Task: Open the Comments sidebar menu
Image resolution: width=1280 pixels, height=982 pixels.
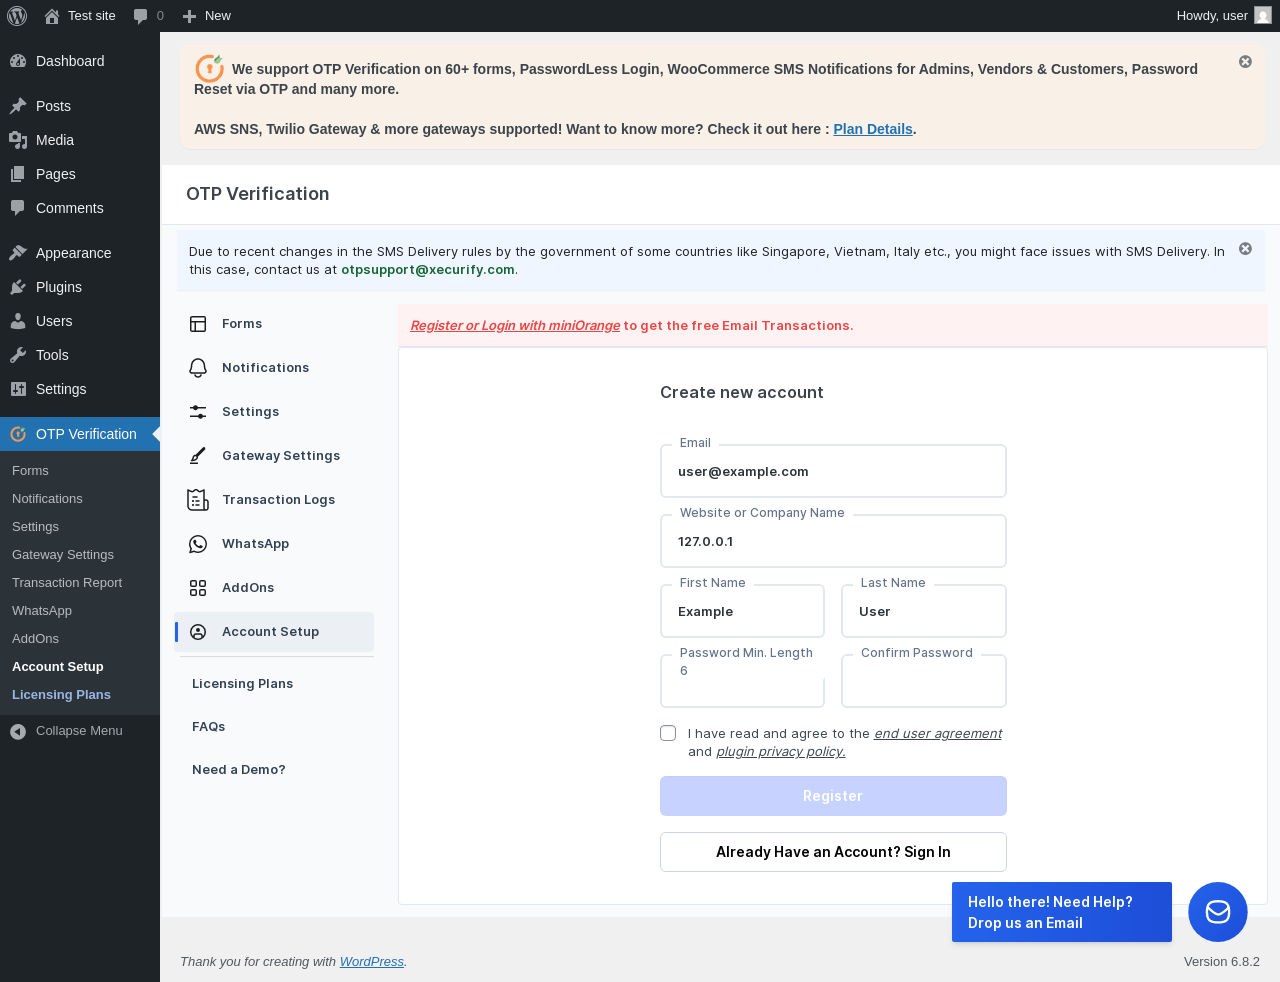Action: pyautogui.click(x=80, y=208)
